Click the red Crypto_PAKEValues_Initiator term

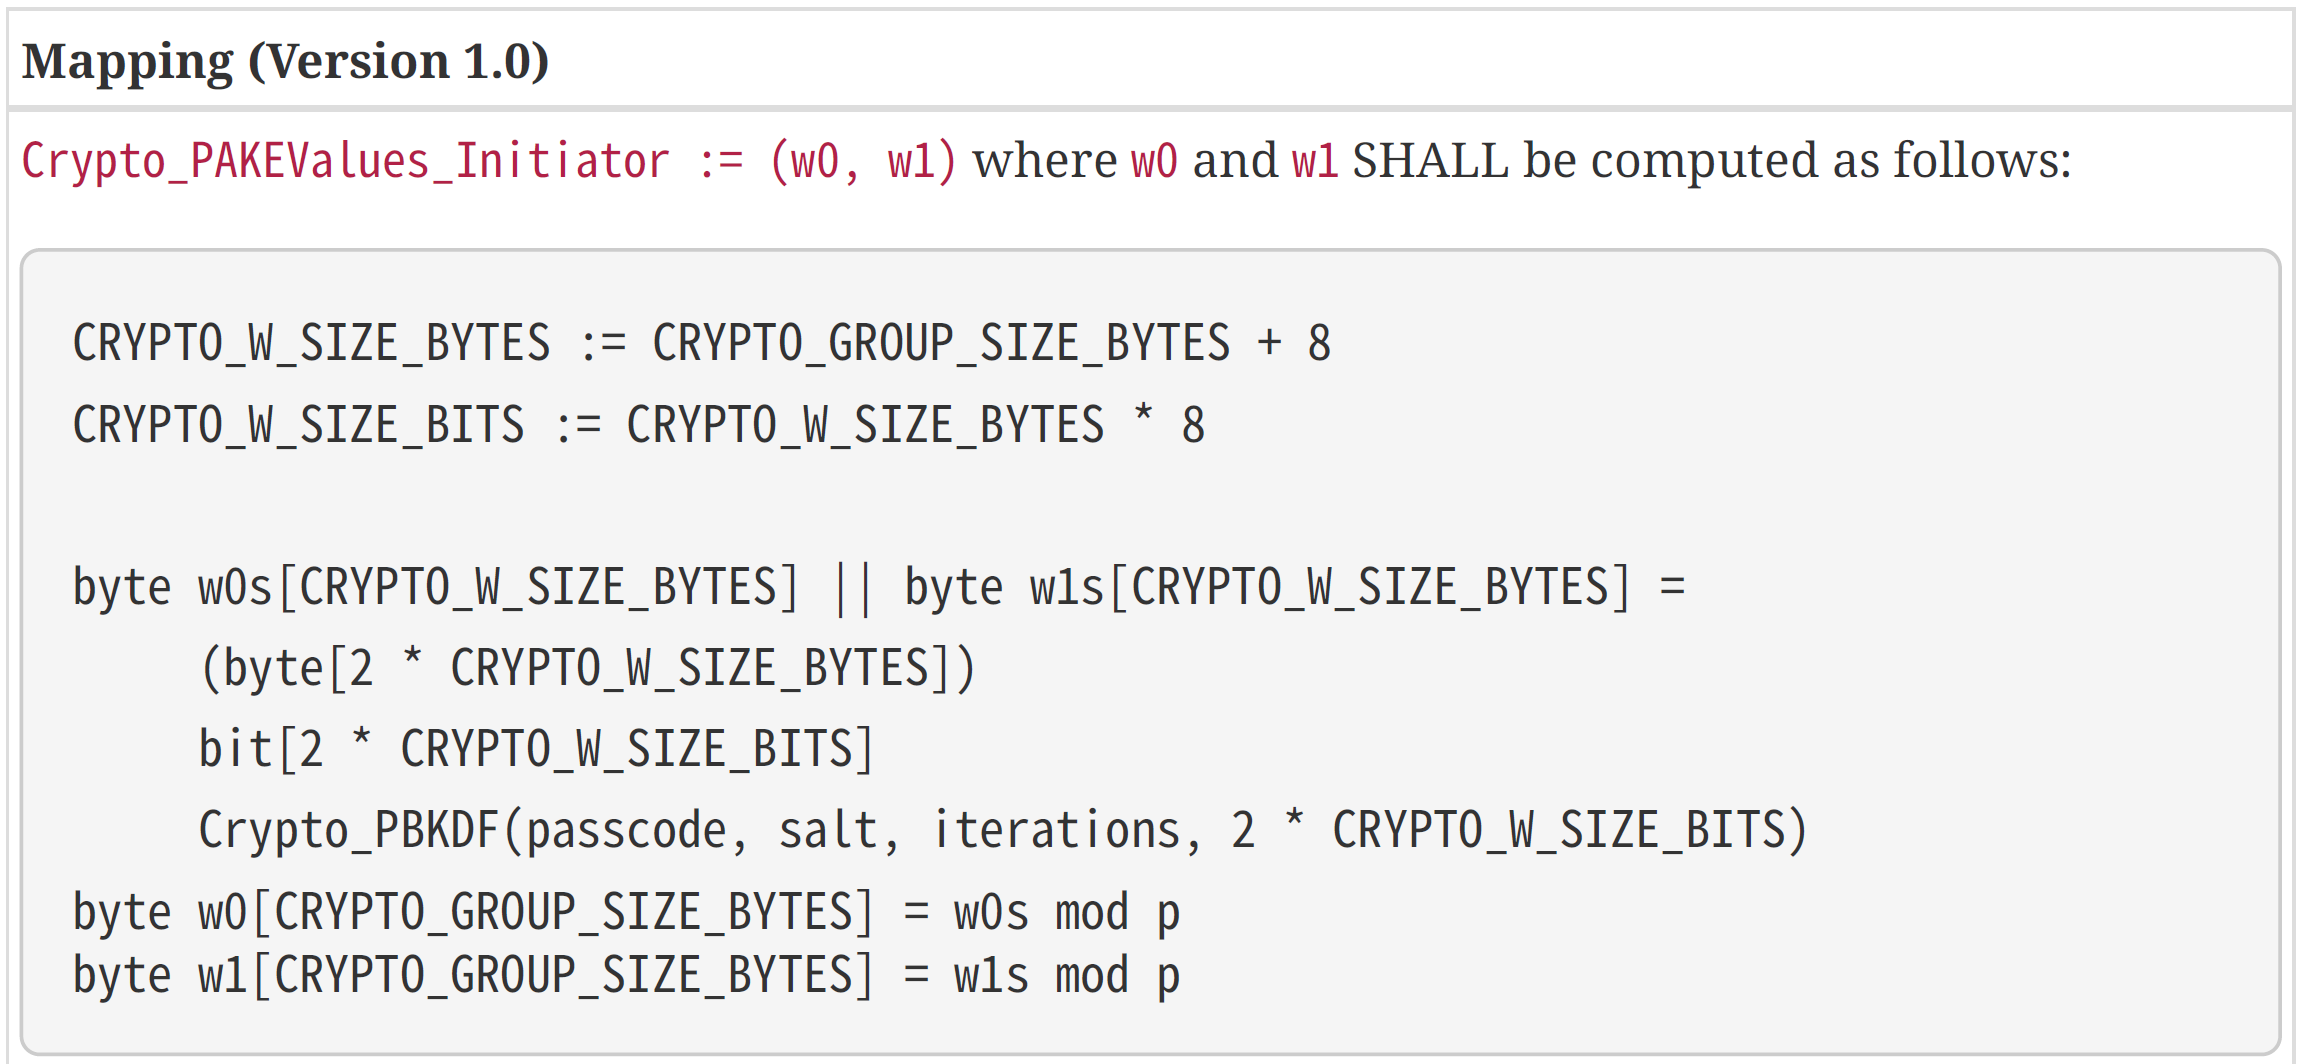click(x=345, y=162)
